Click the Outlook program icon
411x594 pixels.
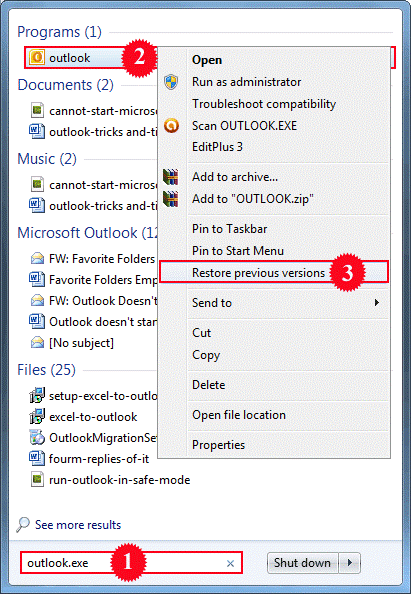[37, 58]
